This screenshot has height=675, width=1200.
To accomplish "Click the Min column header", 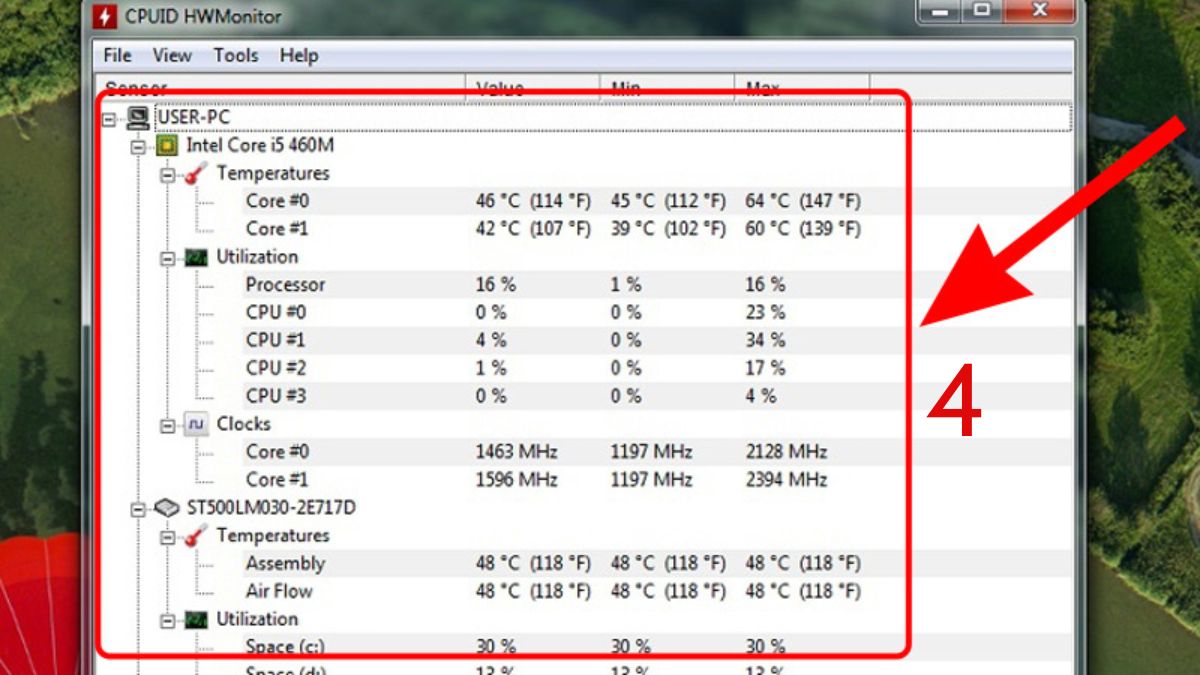I will tap(666, 89).
